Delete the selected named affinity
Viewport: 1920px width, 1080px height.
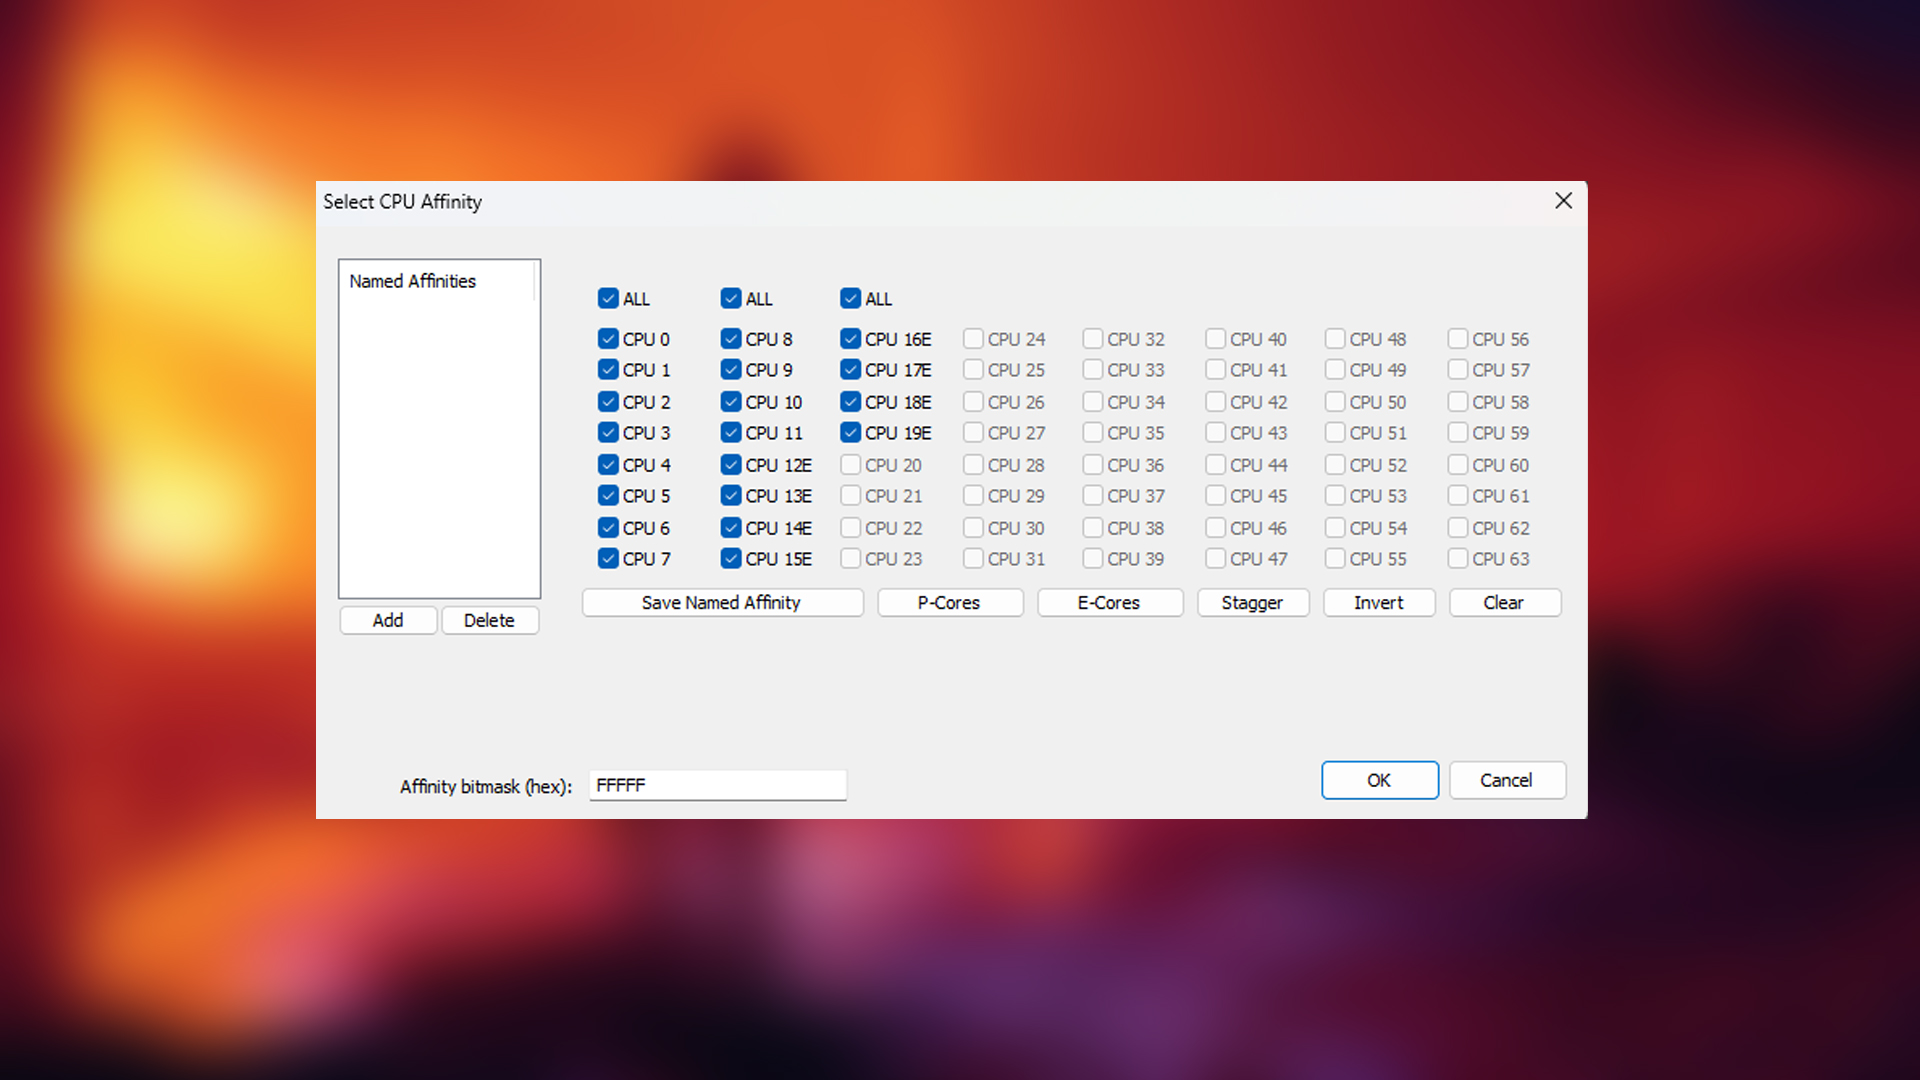tap(489, 620)
